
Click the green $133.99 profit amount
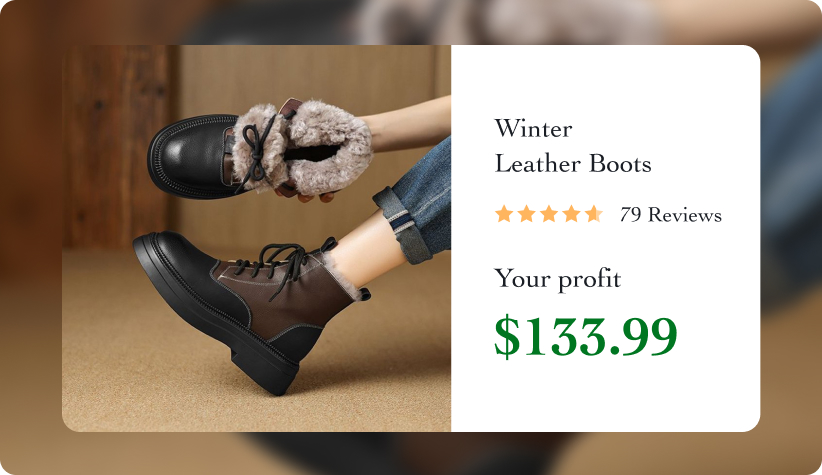[586, 336]
